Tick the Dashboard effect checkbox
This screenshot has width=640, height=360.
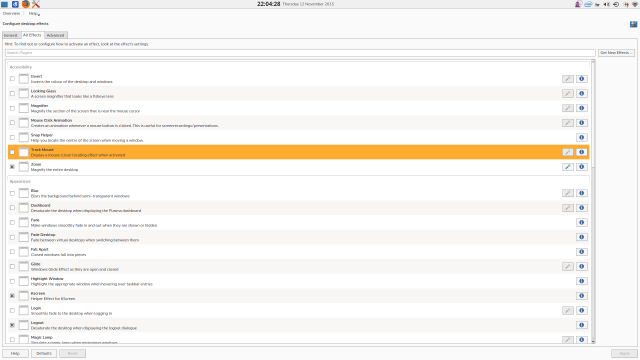point(12,208)
